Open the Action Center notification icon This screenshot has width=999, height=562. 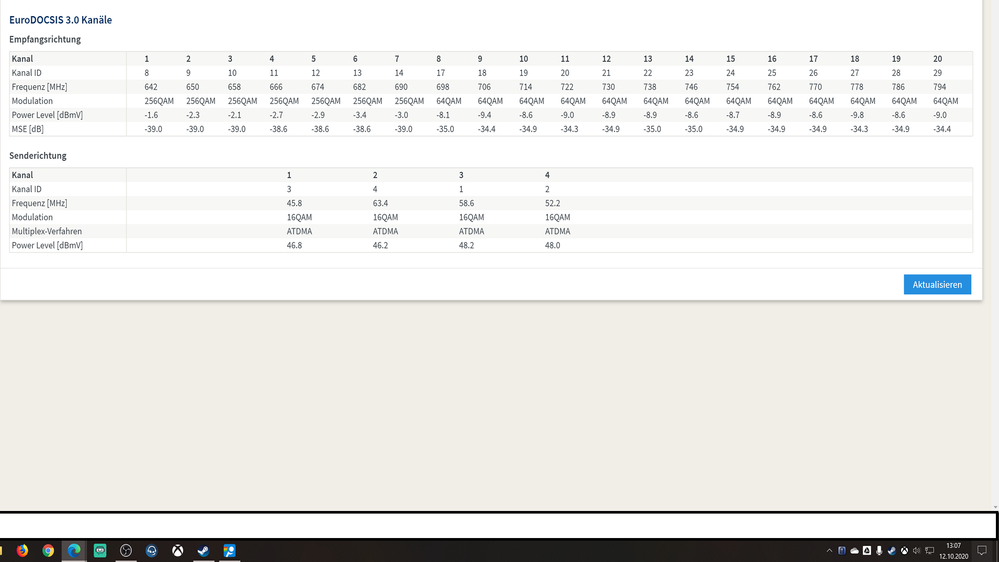point(982,551)
